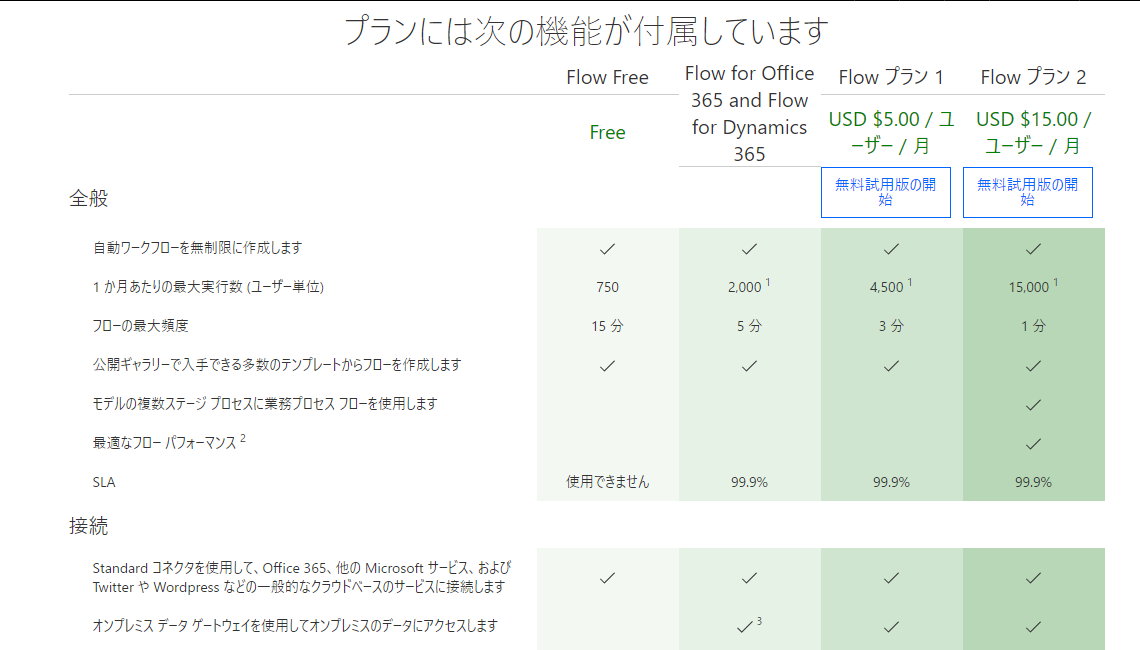Click the 15 分 frequency value

(607, 326)
